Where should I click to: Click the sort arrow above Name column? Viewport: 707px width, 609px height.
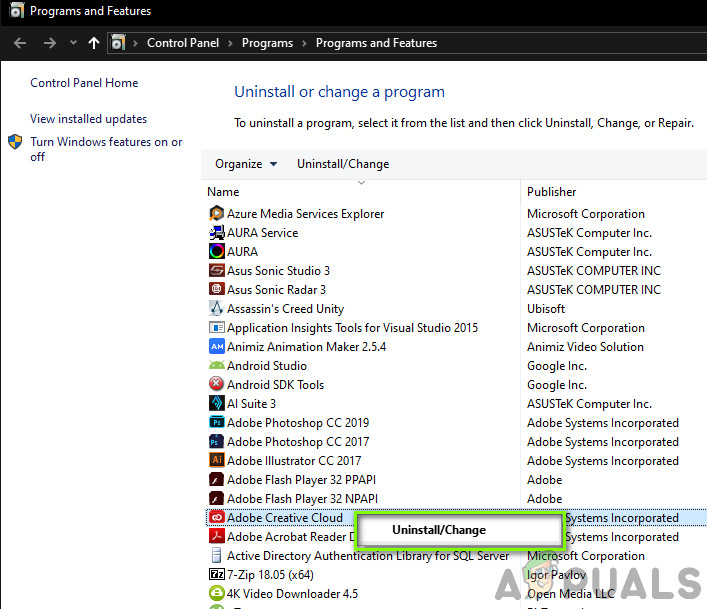tap(361, 183)
